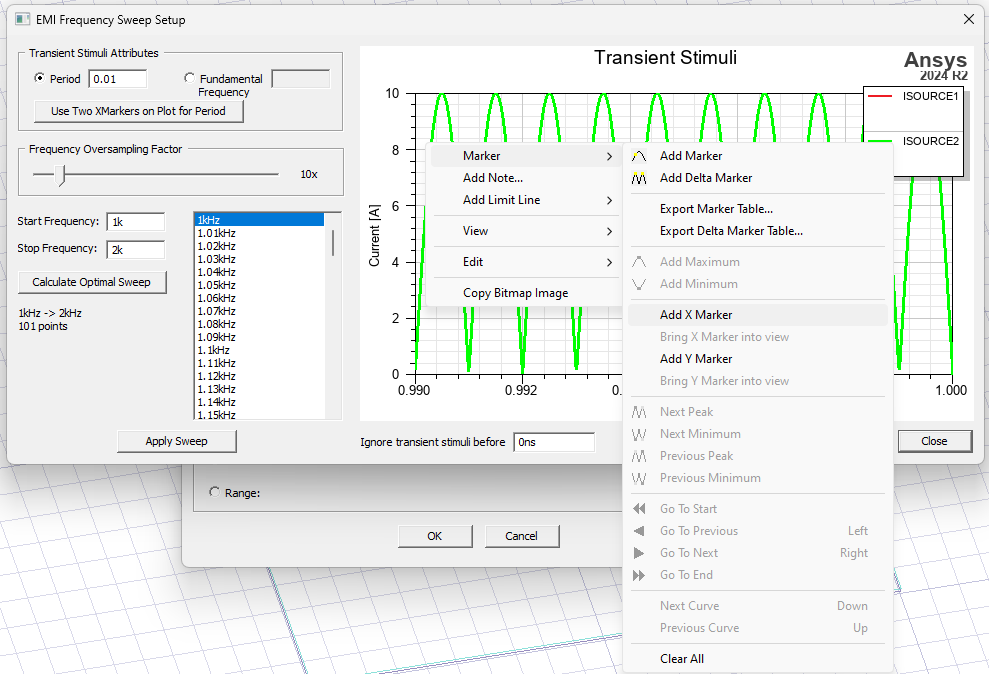Click the Apply Sweep button
The image size is (989, 674).
pos(176,441)
